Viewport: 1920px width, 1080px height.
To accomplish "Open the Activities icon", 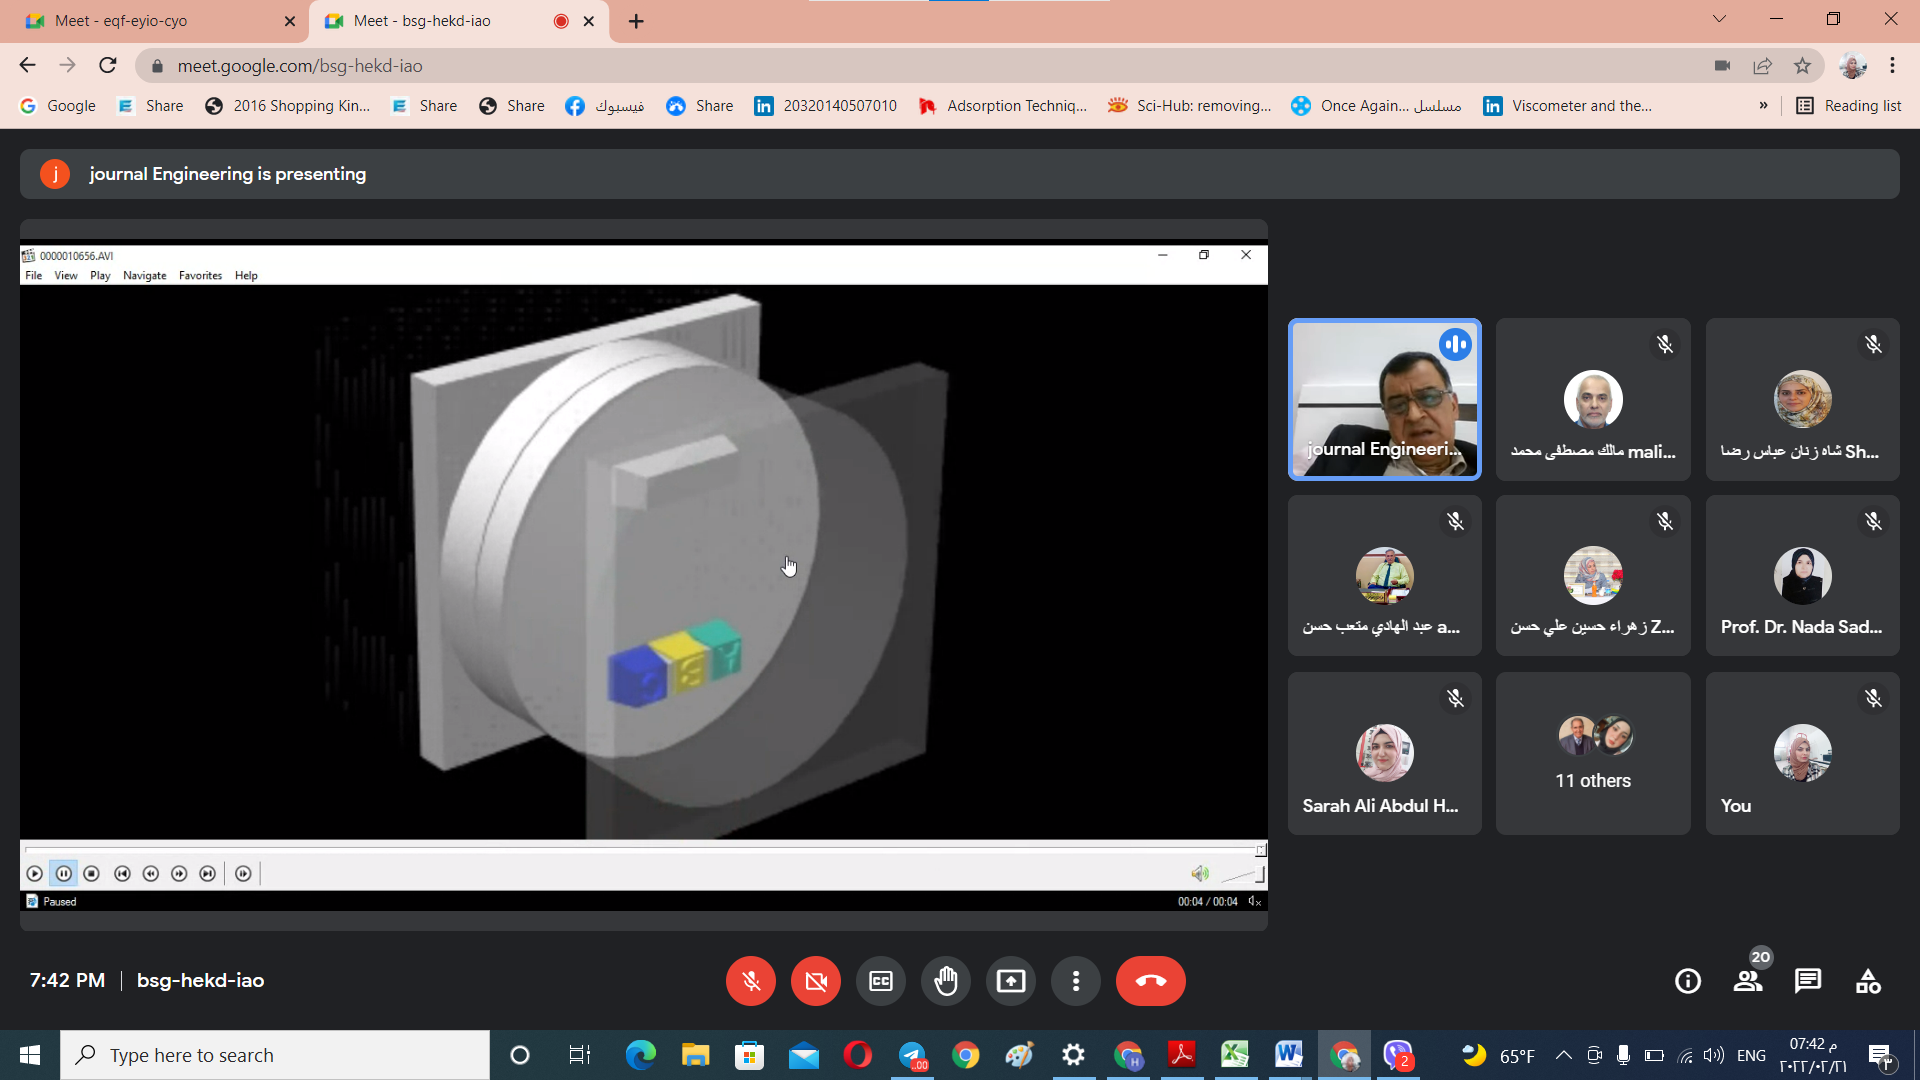I will coord(1868,981).
